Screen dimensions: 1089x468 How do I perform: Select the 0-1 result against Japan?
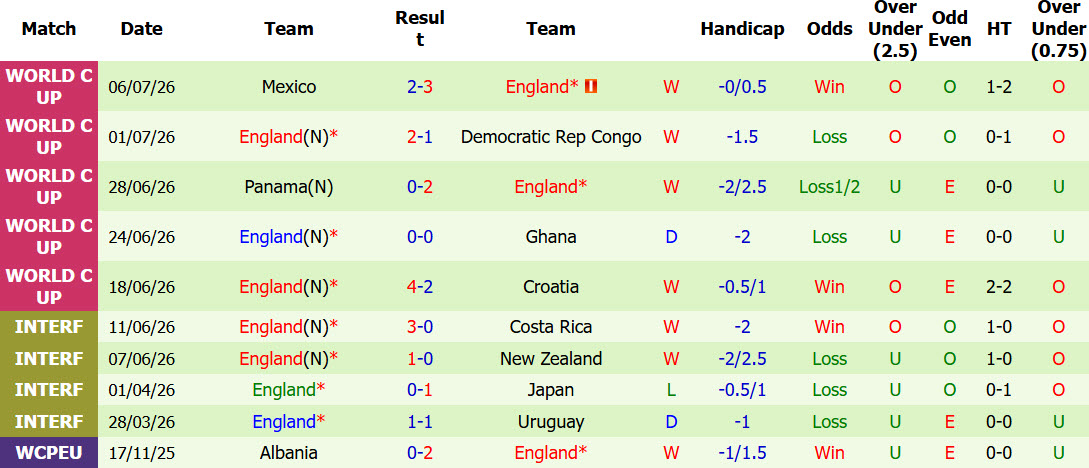tap(419, 390)
